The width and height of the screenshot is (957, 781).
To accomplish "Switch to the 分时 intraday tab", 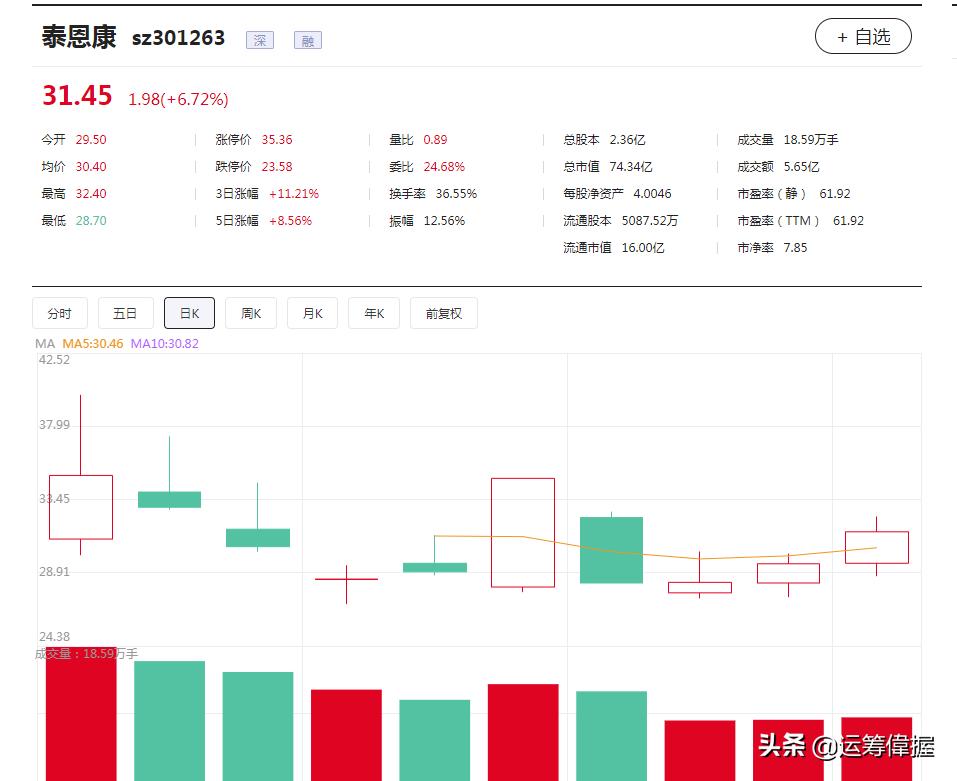I will tap(59, 313).
